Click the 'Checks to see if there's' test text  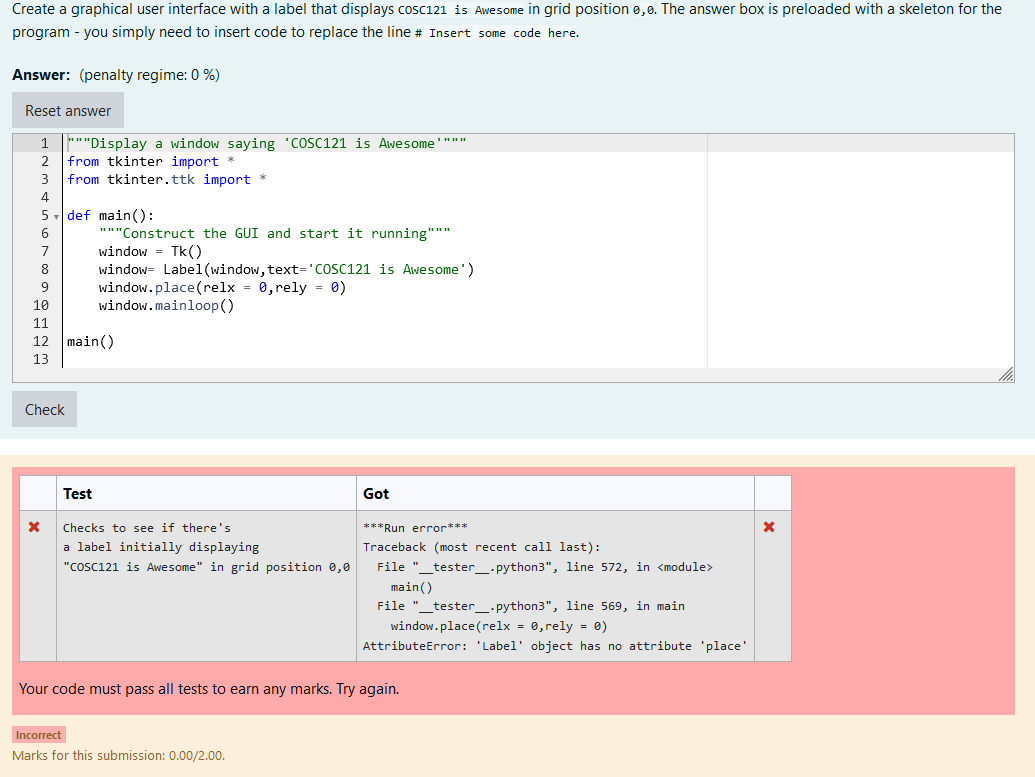[x=147, y=527]
